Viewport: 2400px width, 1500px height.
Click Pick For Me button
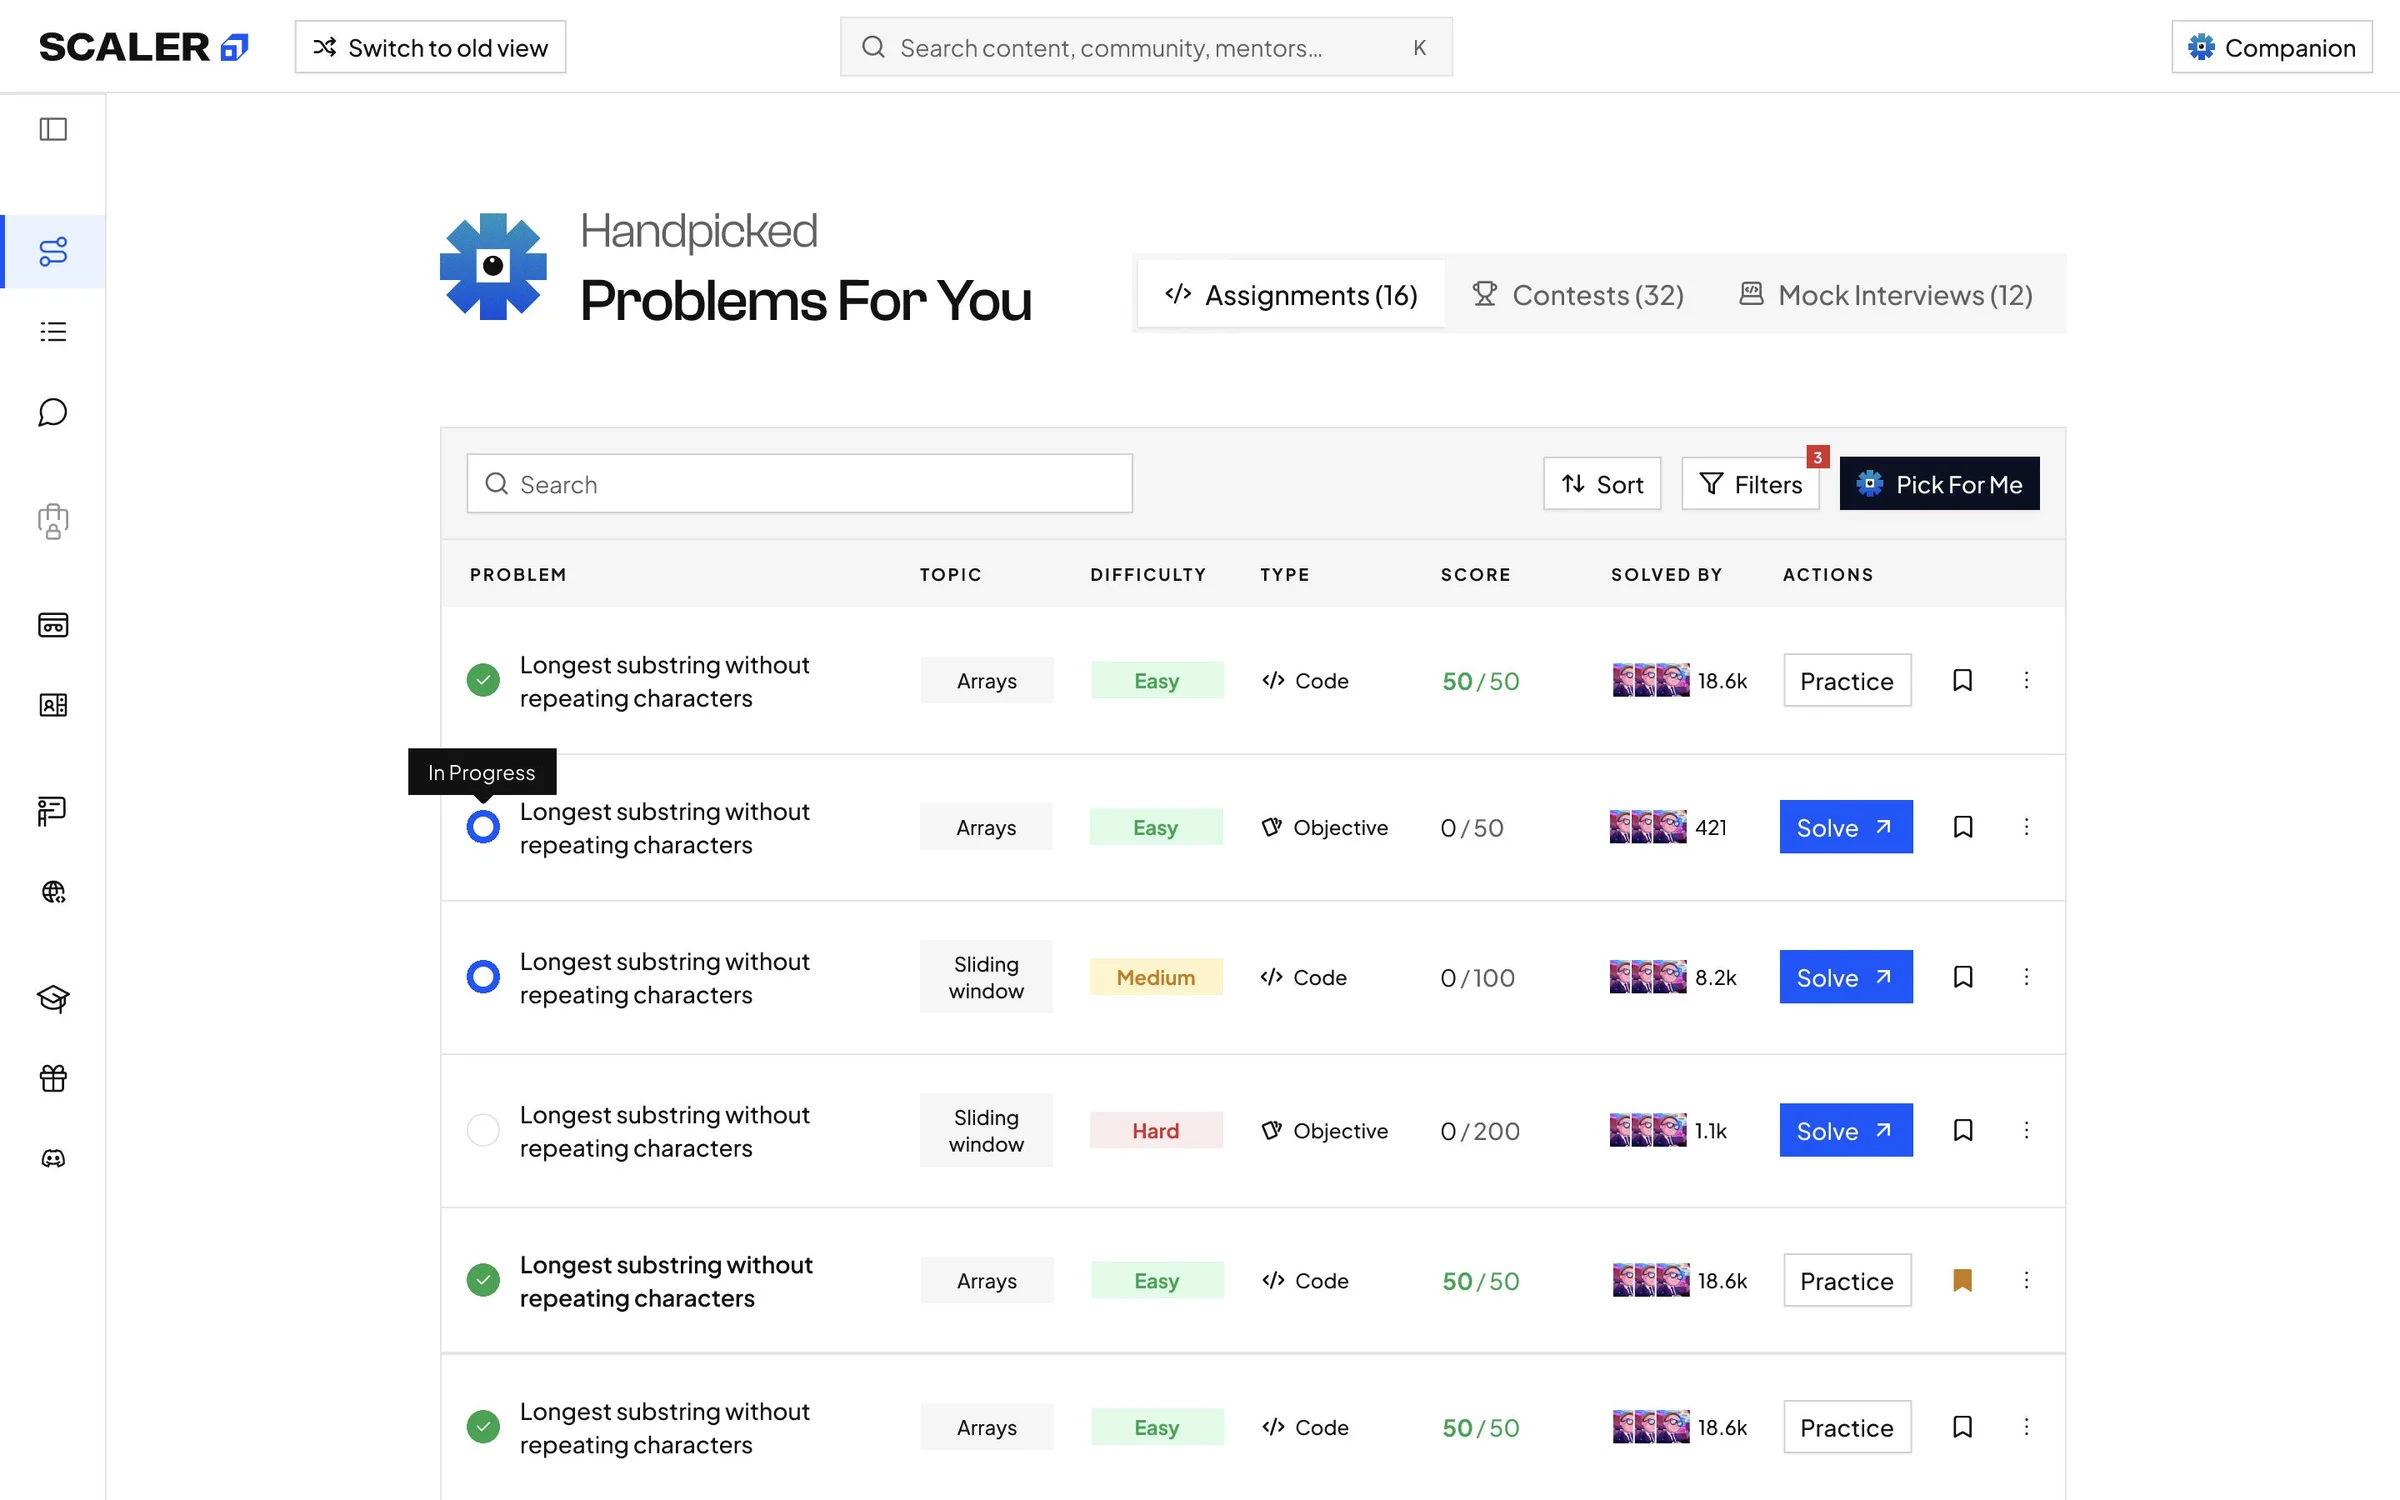click(x=1939, y=484)
